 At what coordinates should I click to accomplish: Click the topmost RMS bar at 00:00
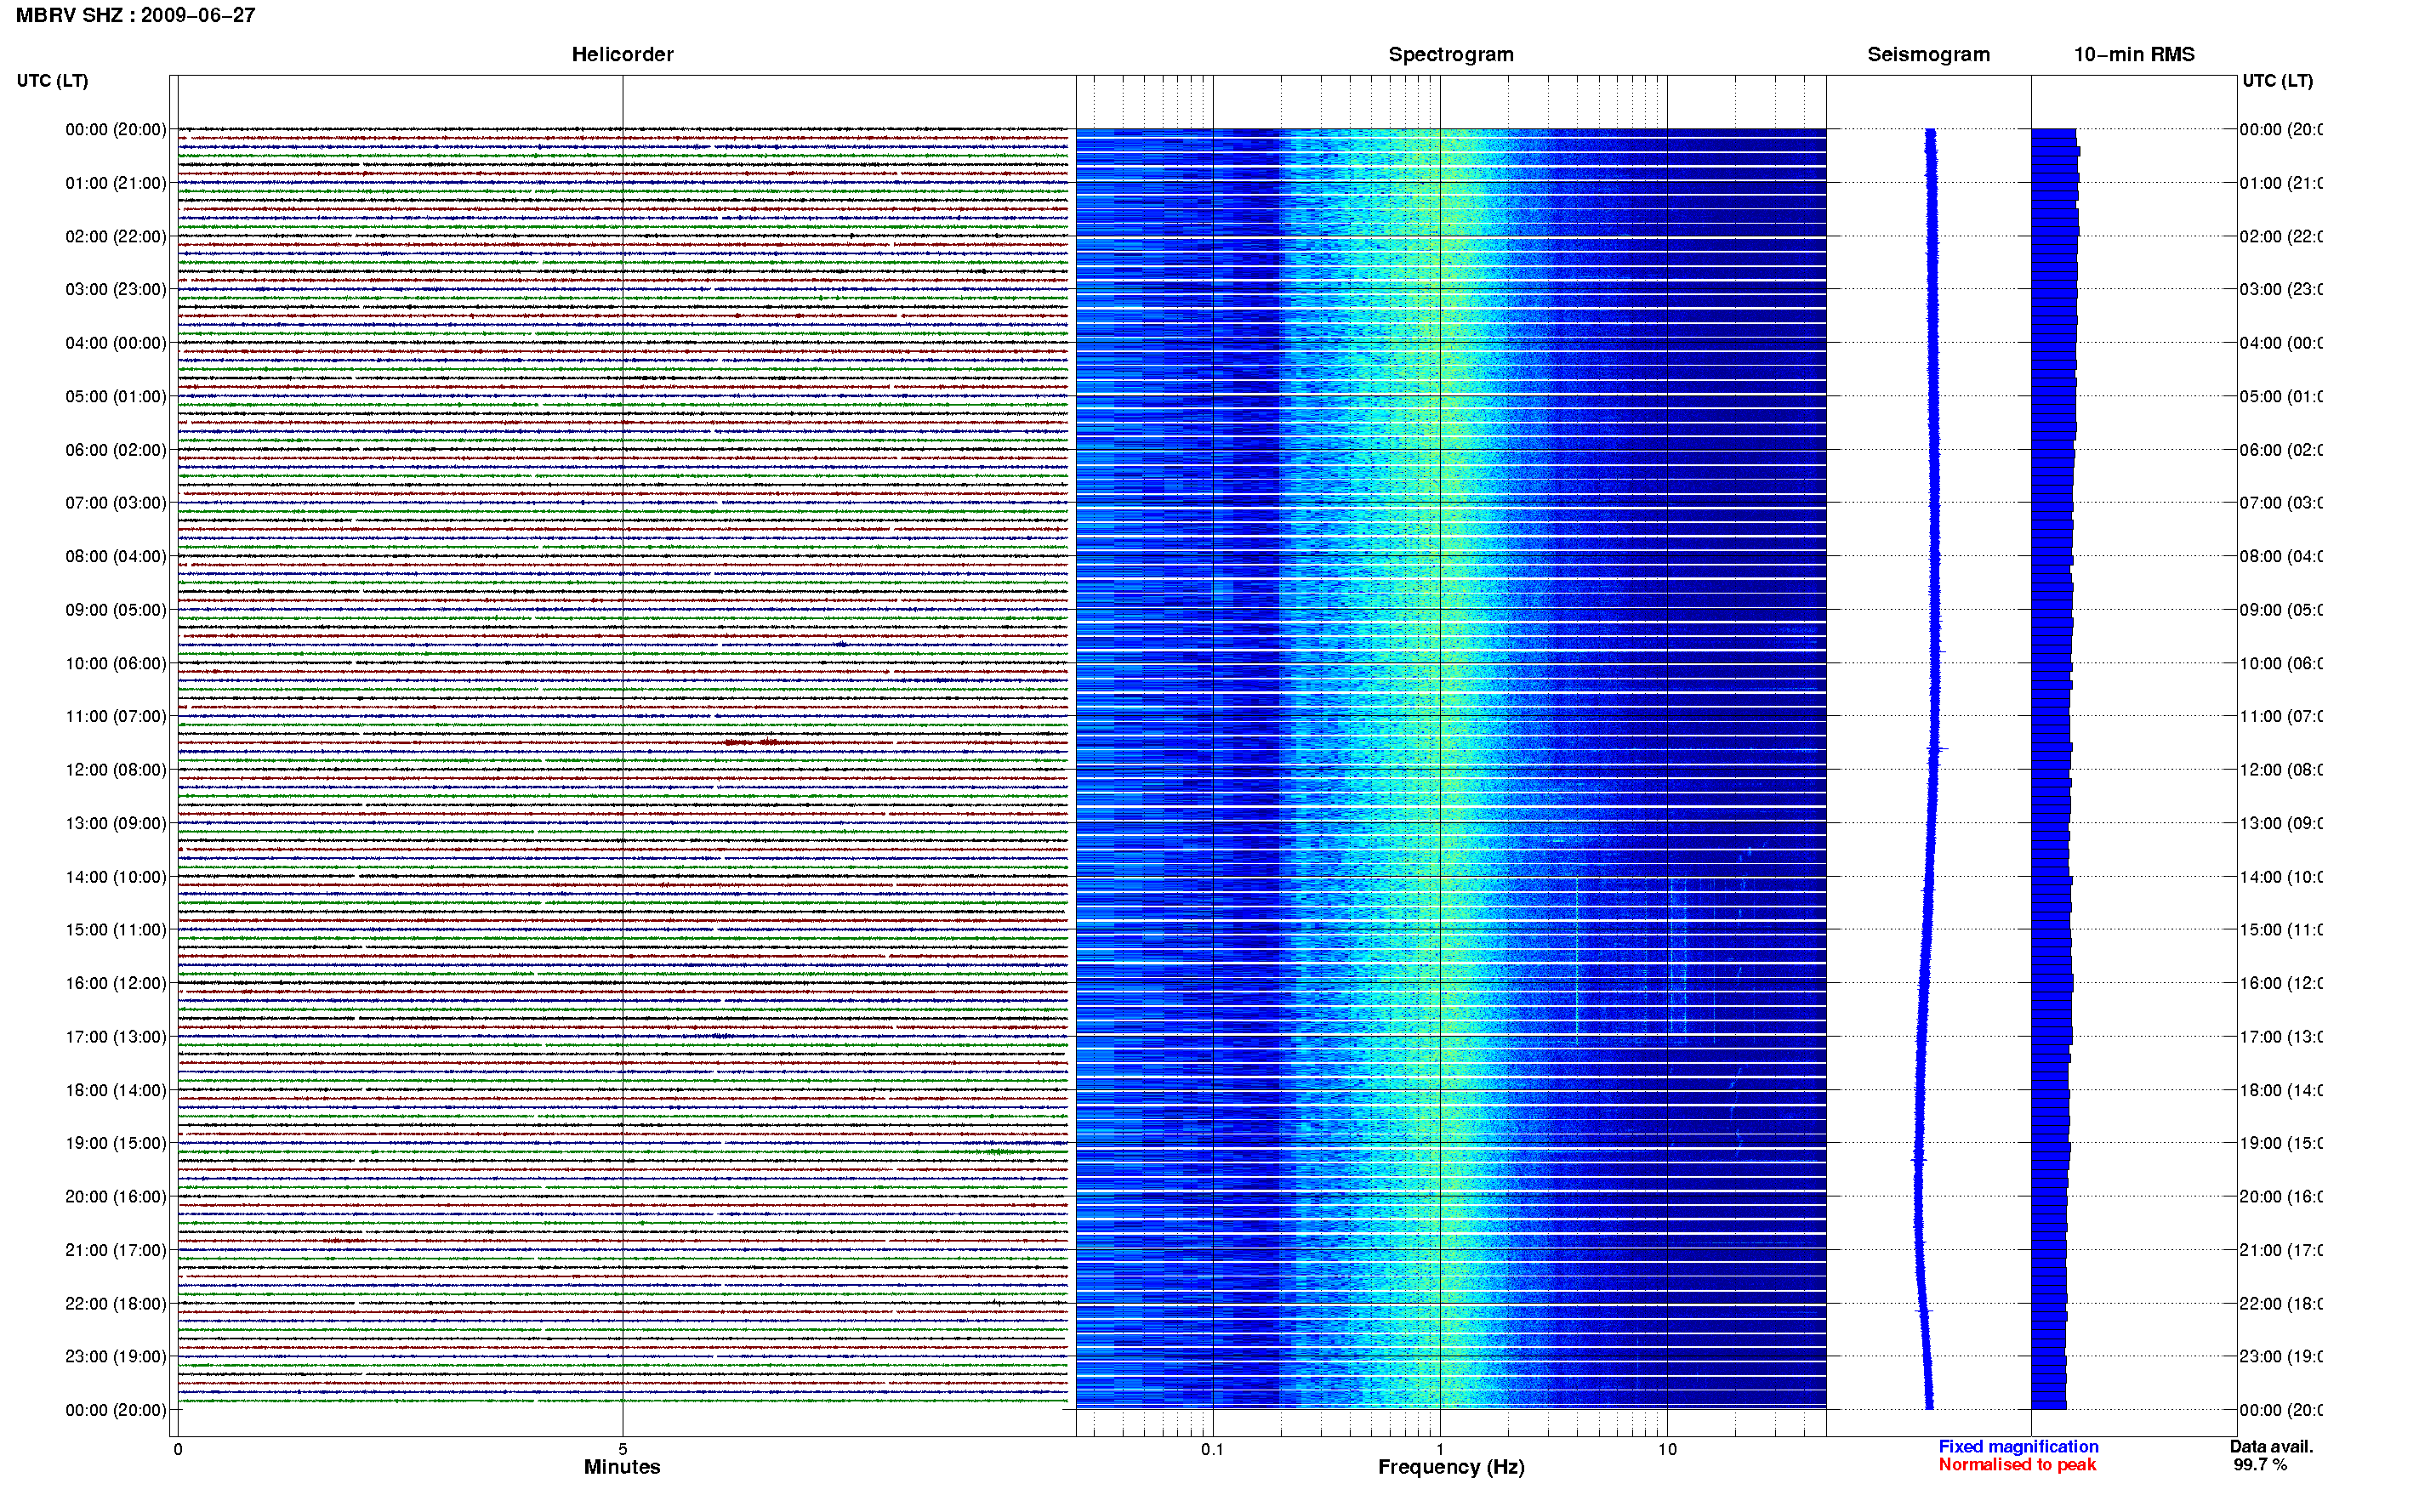tap(2053, 133)
